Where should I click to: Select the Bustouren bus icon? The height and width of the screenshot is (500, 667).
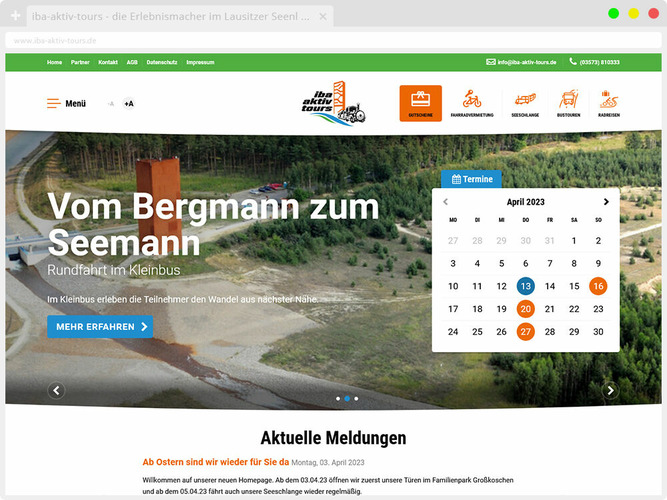(568, 103)
